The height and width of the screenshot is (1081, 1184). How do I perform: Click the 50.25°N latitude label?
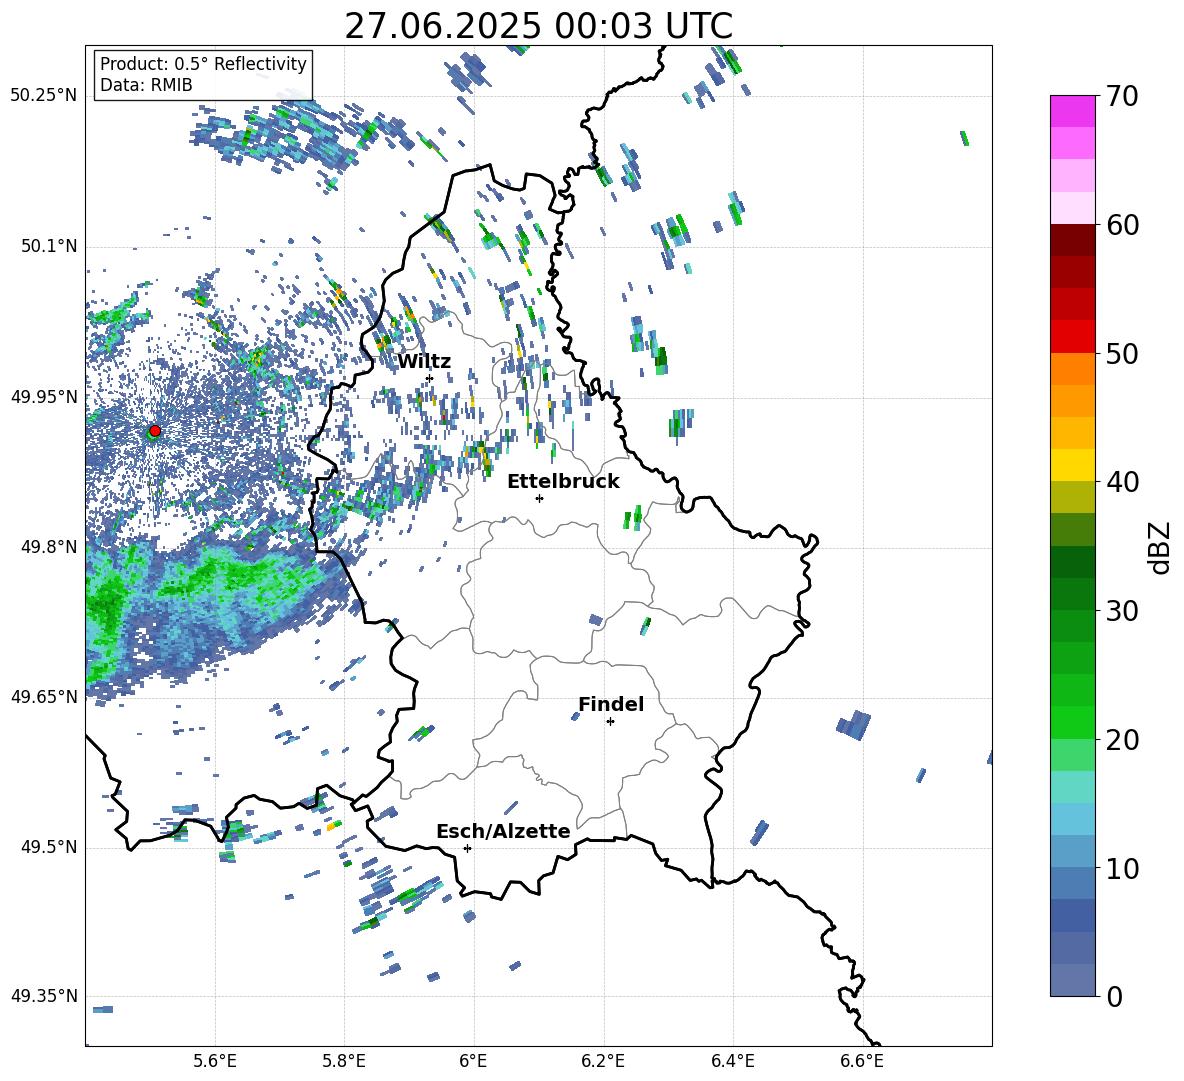(x=44, y=96)
